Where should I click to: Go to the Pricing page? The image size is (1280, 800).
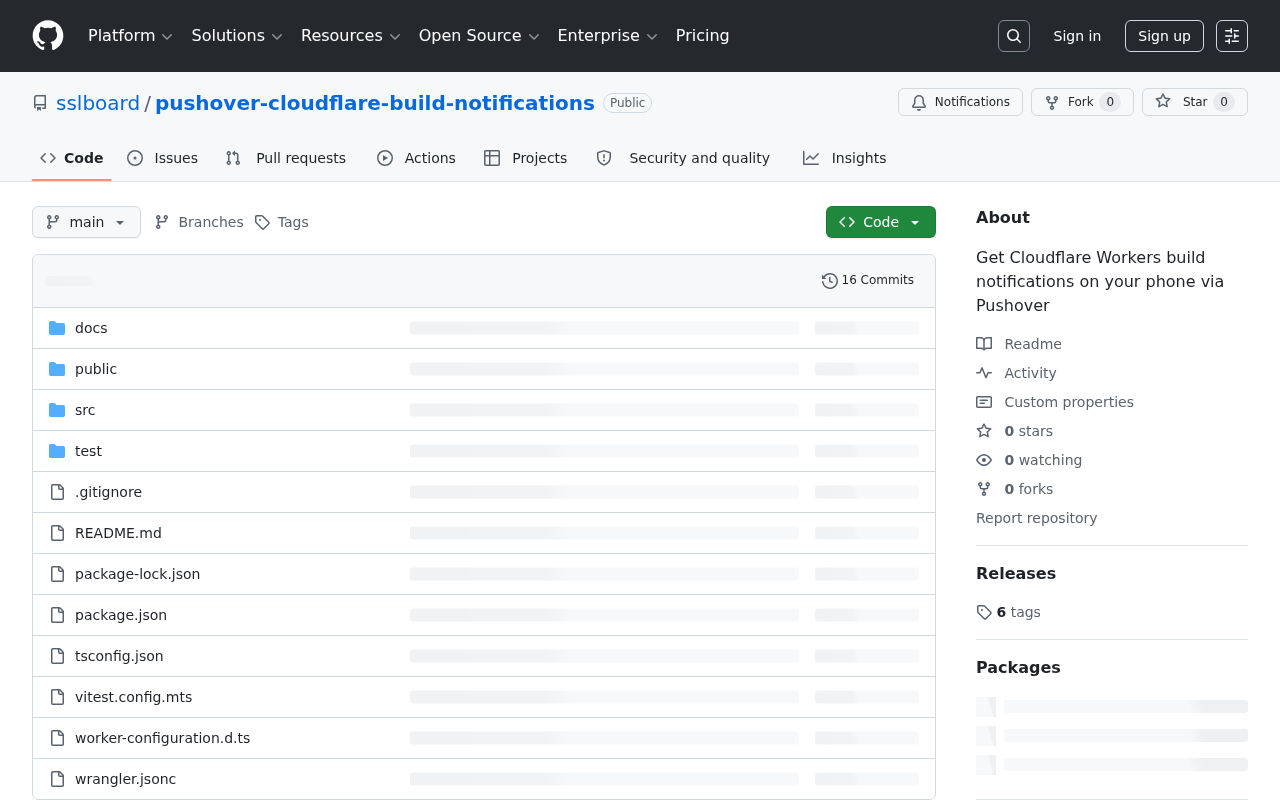(x=703, y=36)
